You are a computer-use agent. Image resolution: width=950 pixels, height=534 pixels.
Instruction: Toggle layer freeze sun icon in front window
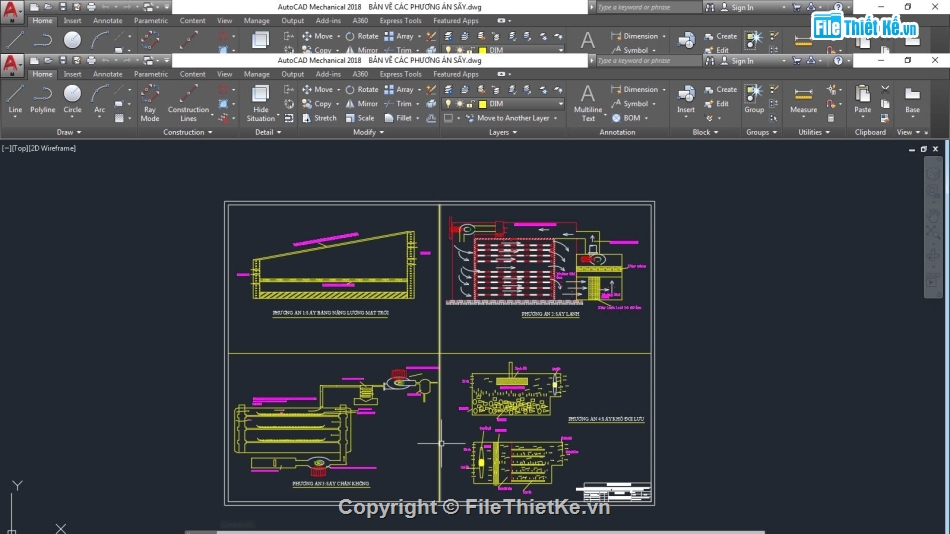(459, 104)
